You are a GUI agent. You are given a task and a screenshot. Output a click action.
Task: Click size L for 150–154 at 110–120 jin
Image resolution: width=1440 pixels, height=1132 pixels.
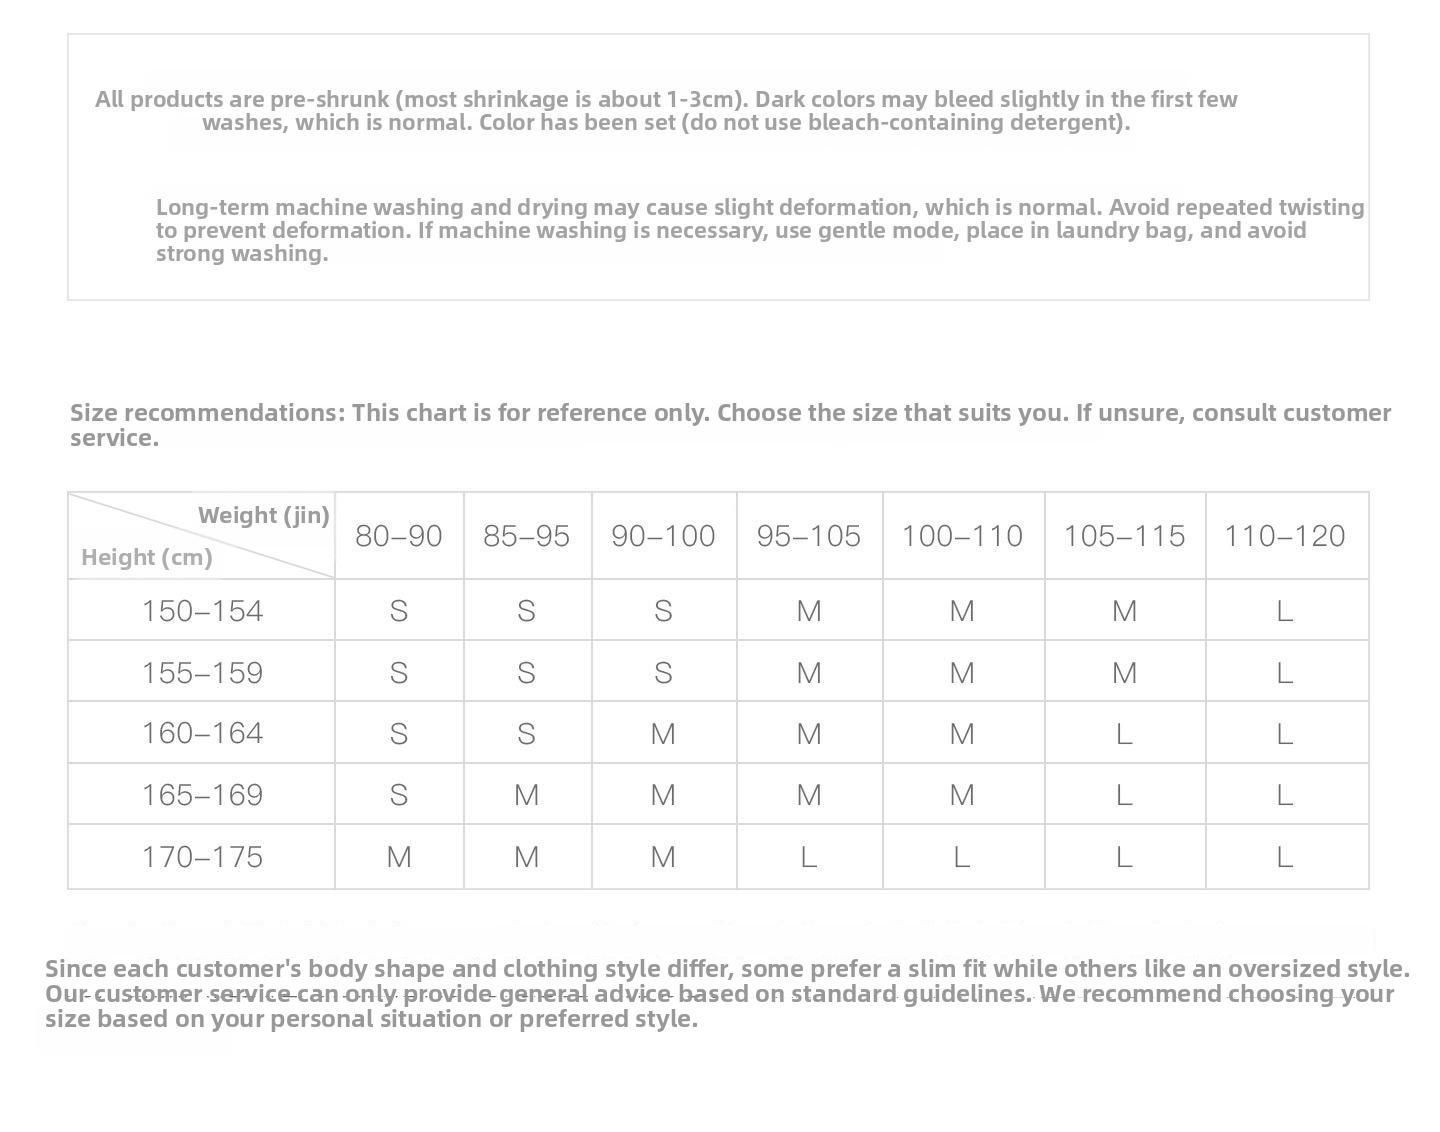point(1285,611)
